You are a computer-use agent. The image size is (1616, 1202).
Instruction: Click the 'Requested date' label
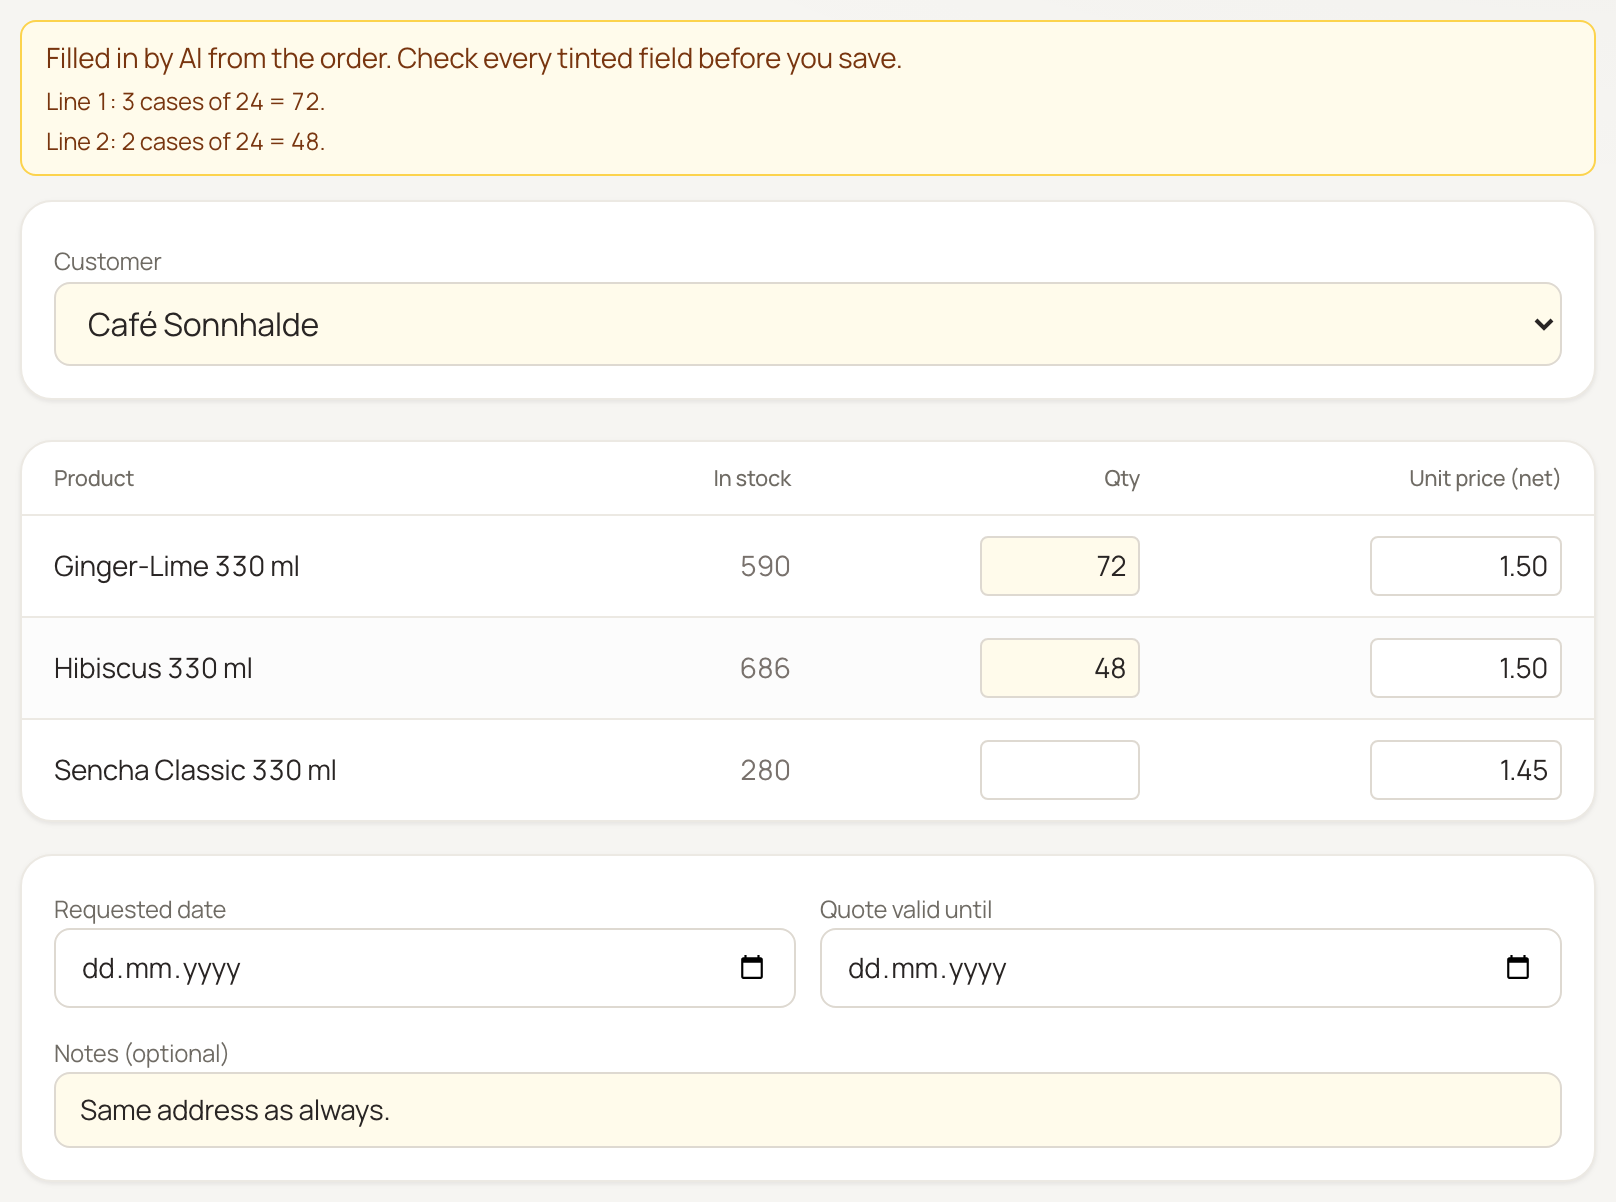140,910
